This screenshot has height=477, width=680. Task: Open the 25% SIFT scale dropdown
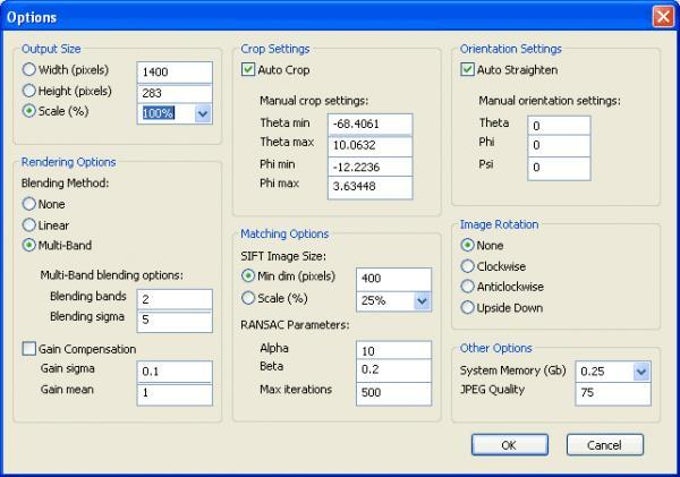[422, 301]
